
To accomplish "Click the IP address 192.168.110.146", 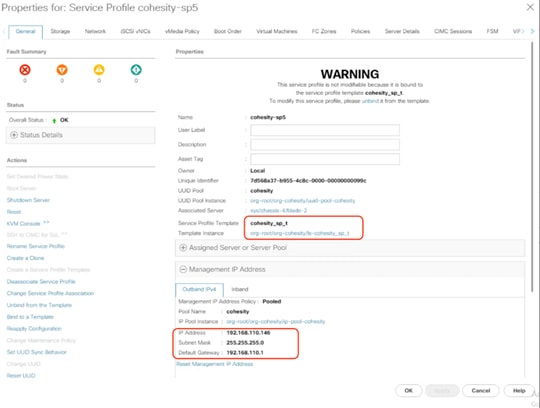I will [x=248, y=333].
